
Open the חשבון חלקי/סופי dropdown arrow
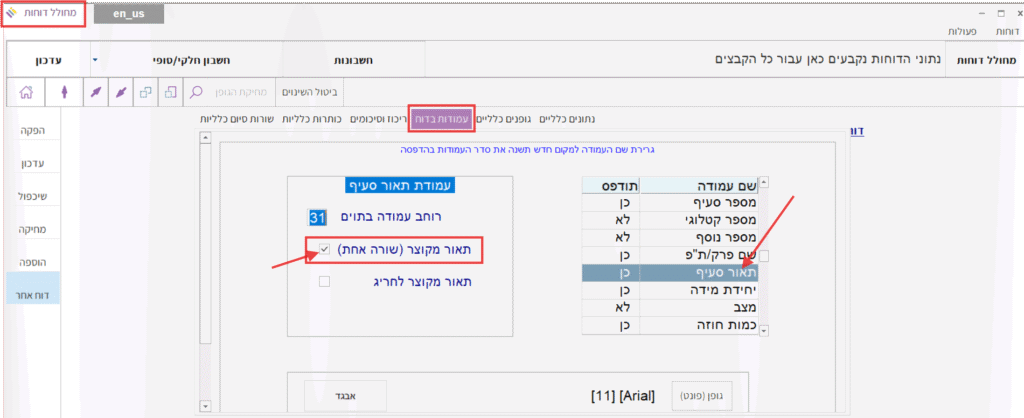click(x=94, y=60)
